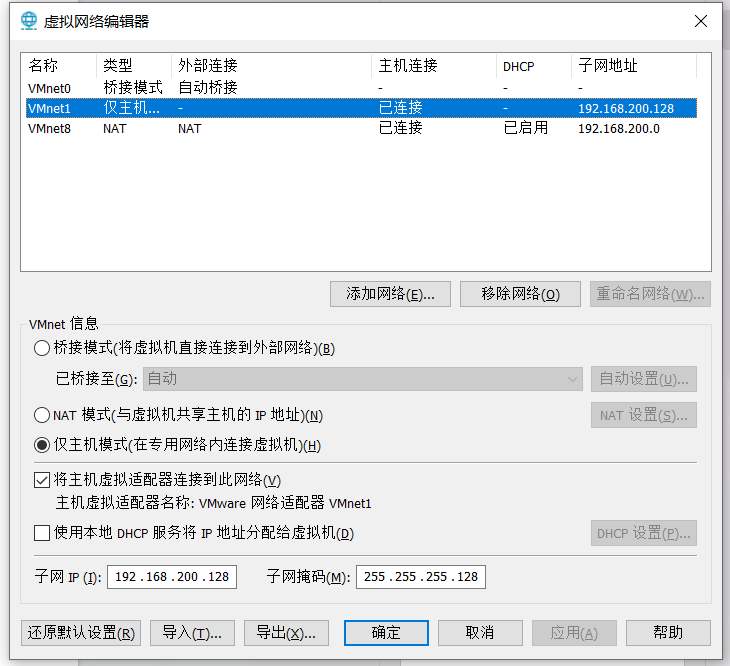The height and width of the screenshot is (666, 730).
Task: Select the VMnet1 host-only network row
Action: click(x=361, y=108)
